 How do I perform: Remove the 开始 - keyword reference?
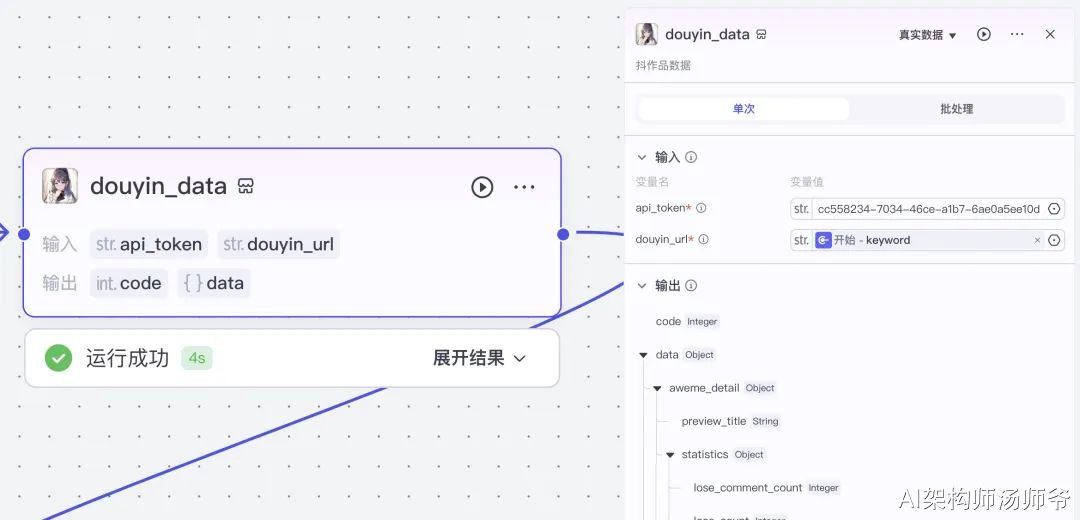coord(1037,240)
